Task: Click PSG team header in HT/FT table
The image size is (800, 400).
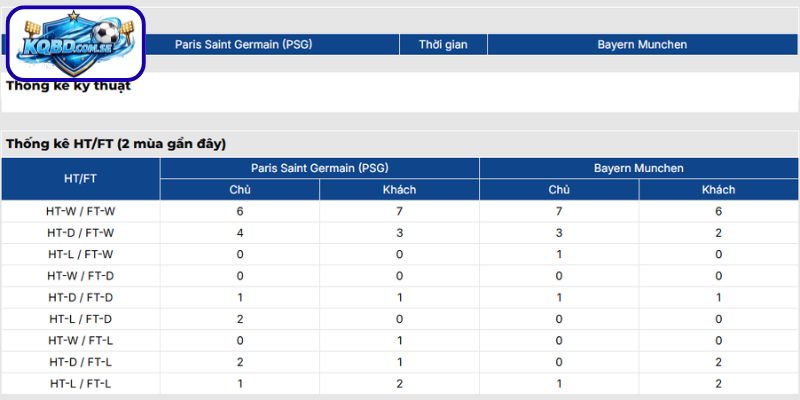Action: 319,168
